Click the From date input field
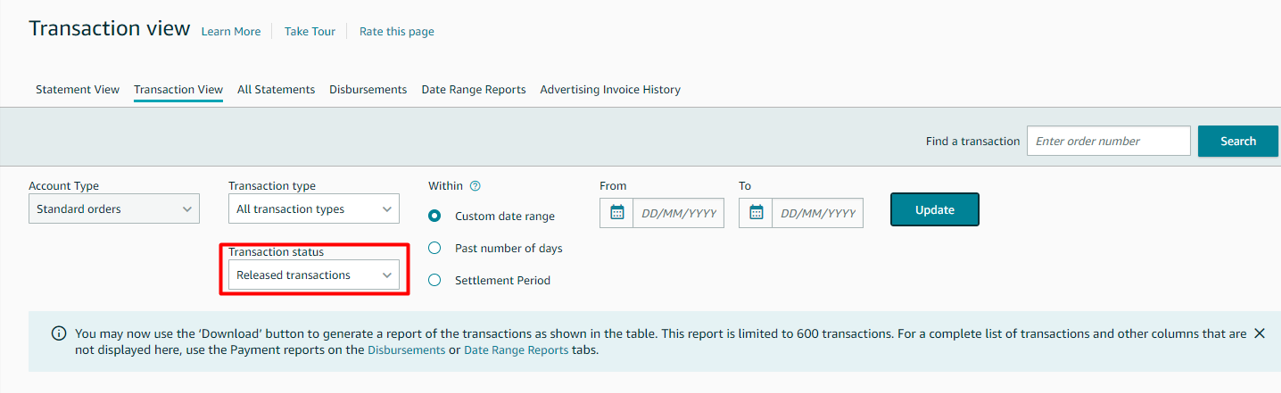 pos(678,212)
